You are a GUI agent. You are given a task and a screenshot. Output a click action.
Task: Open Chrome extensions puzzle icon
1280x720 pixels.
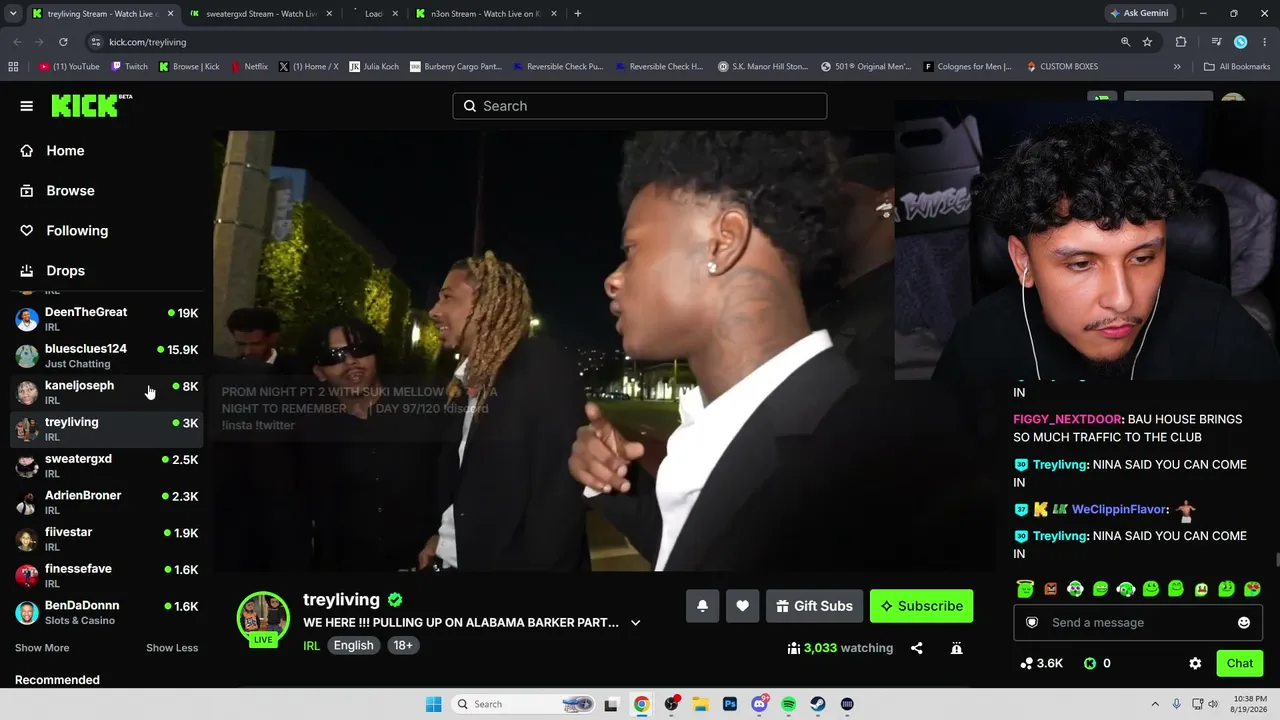1181,42
